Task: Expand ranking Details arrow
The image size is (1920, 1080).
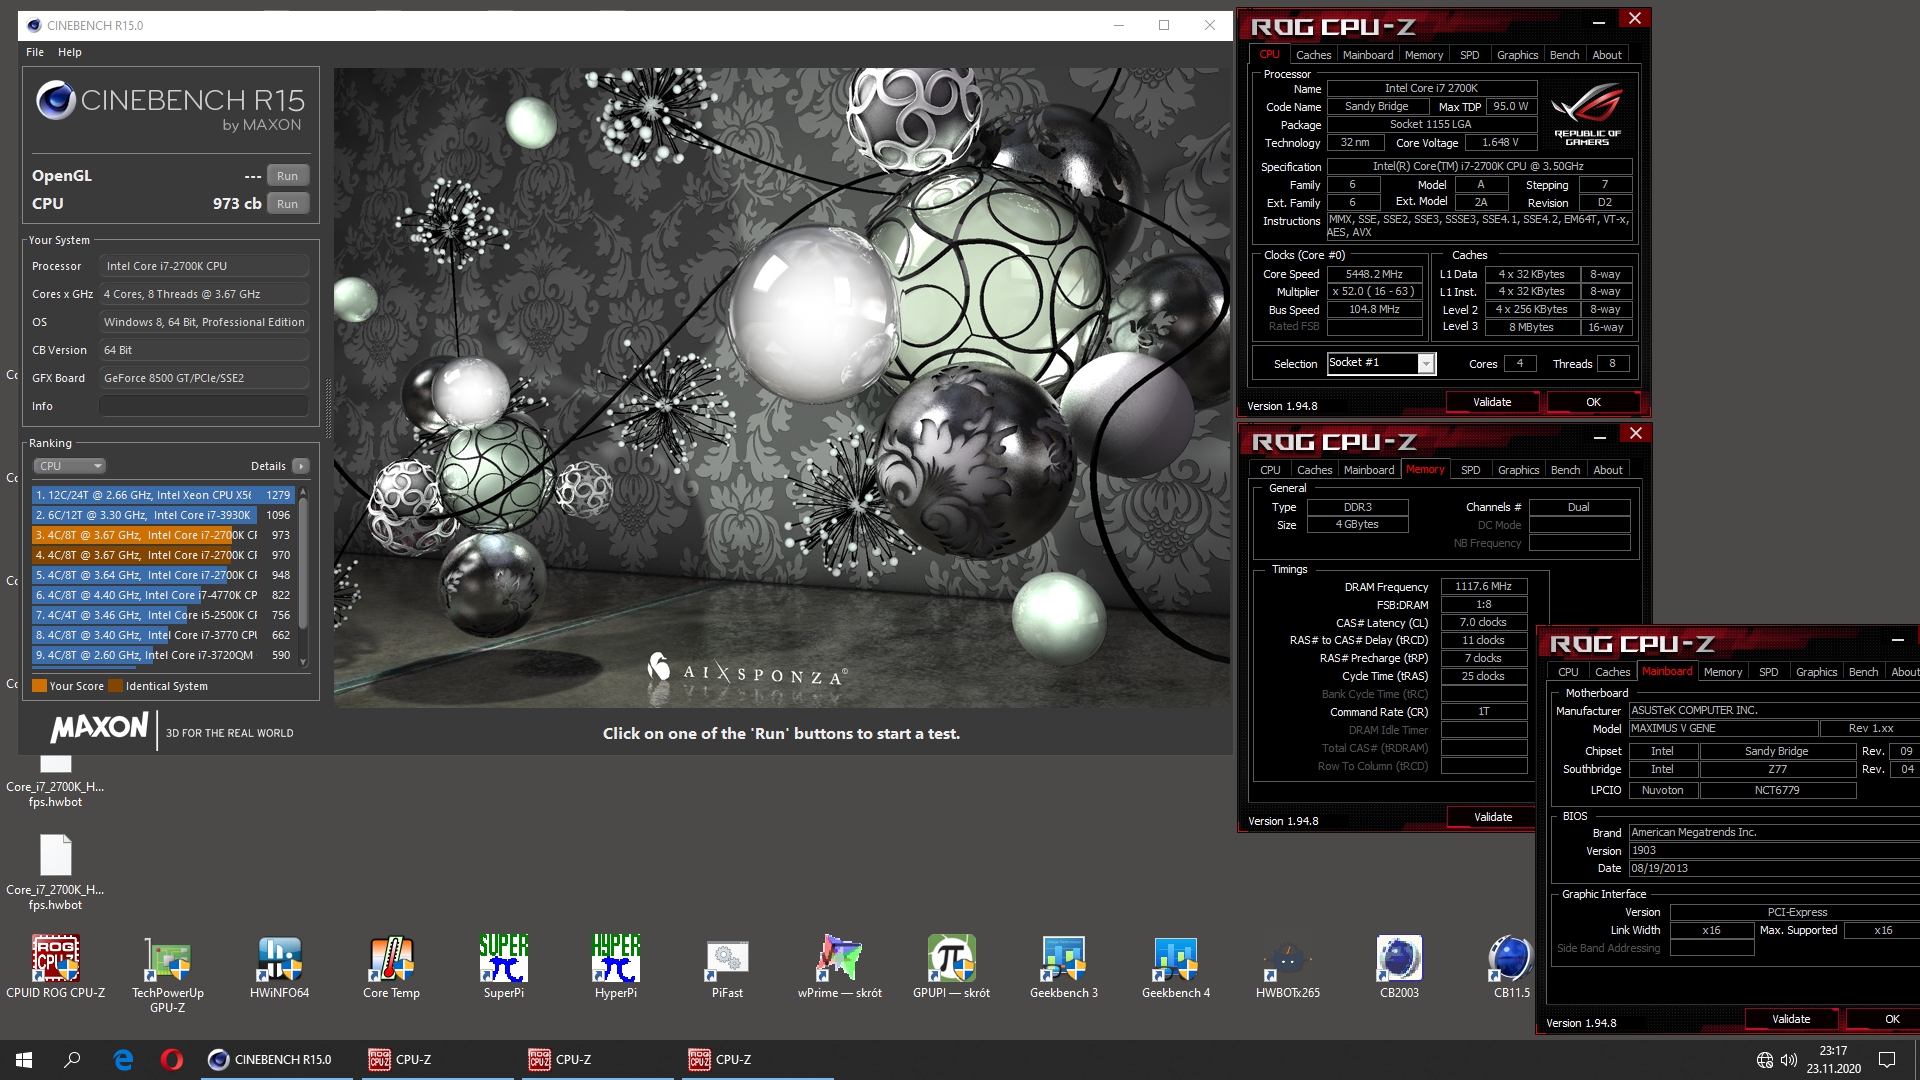Action: pos(301,466)
